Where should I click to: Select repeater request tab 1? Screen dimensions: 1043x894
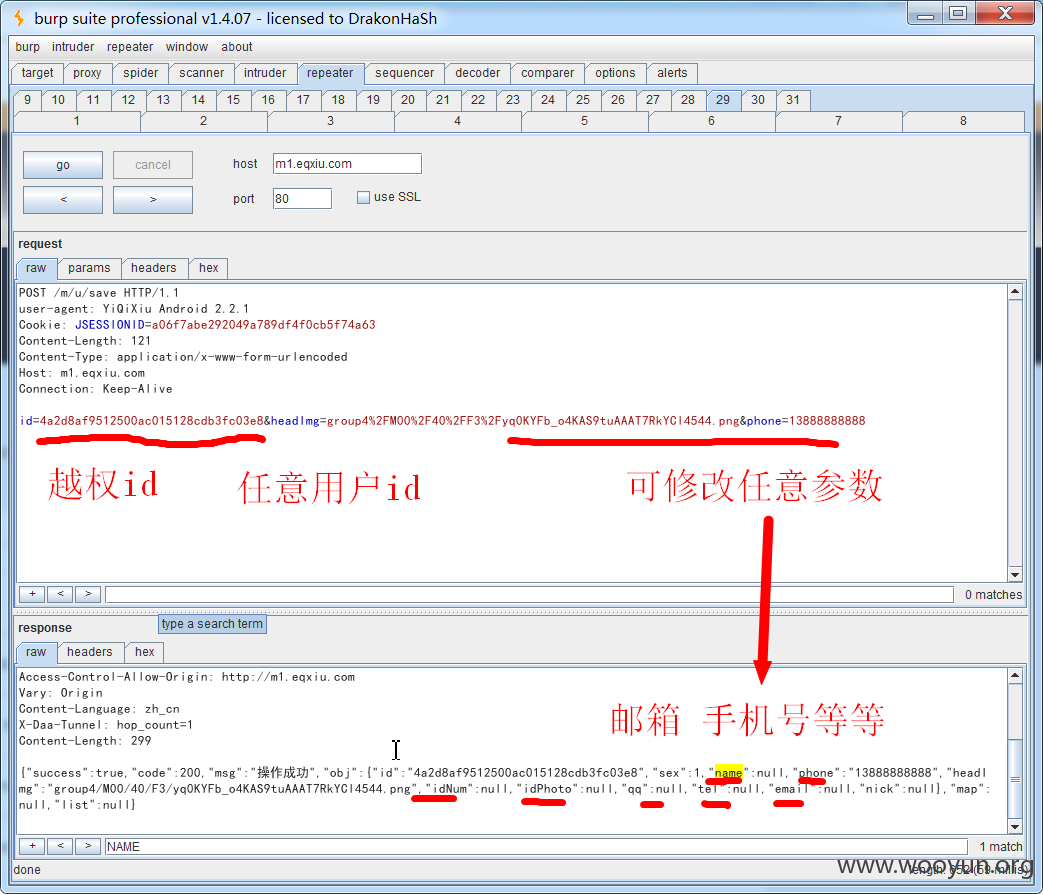76,121
